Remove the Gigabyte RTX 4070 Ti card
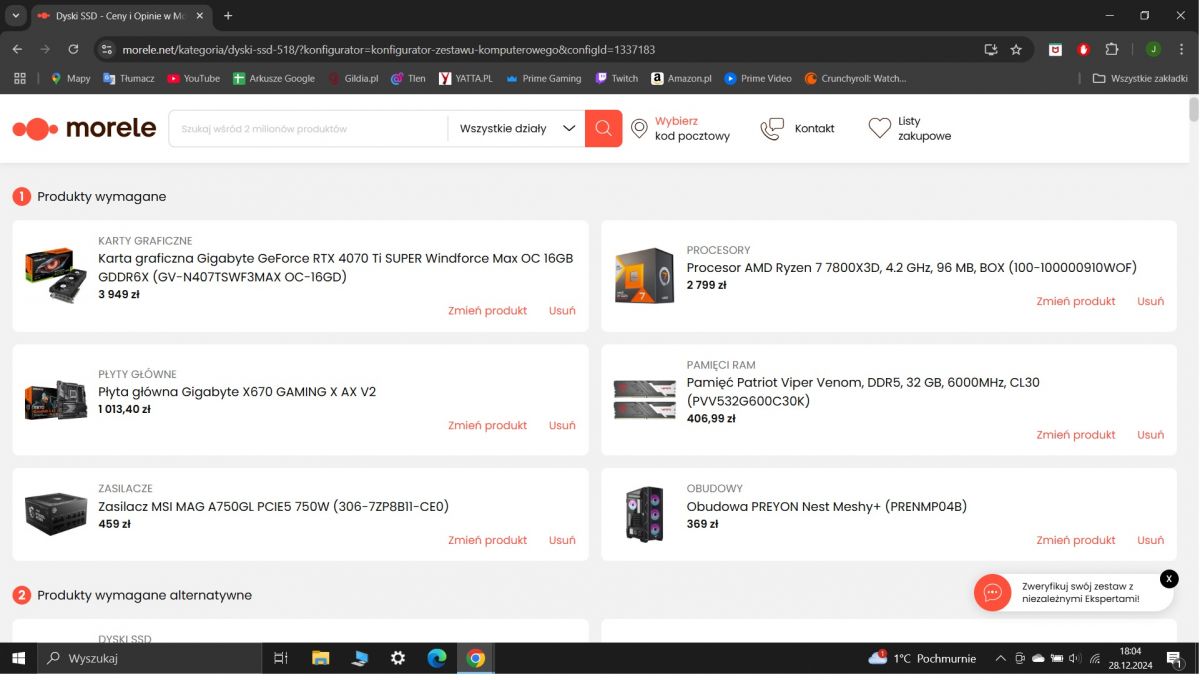Image resolution: width=1200 pixels, height=680 pixels. click(x=562, y=310)
